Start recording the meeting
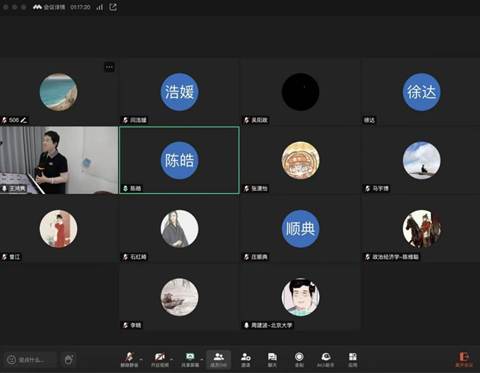 [x=299, y=359]
